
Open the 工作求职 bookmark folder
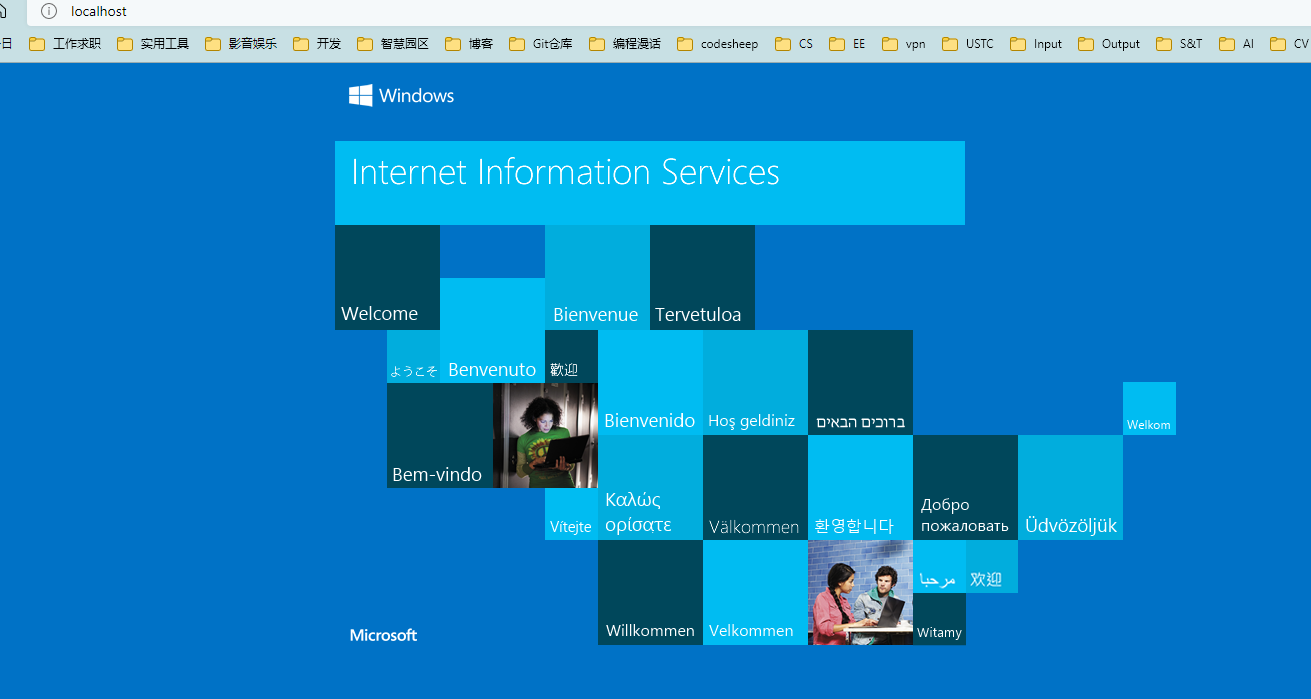[x=66, y=44]
